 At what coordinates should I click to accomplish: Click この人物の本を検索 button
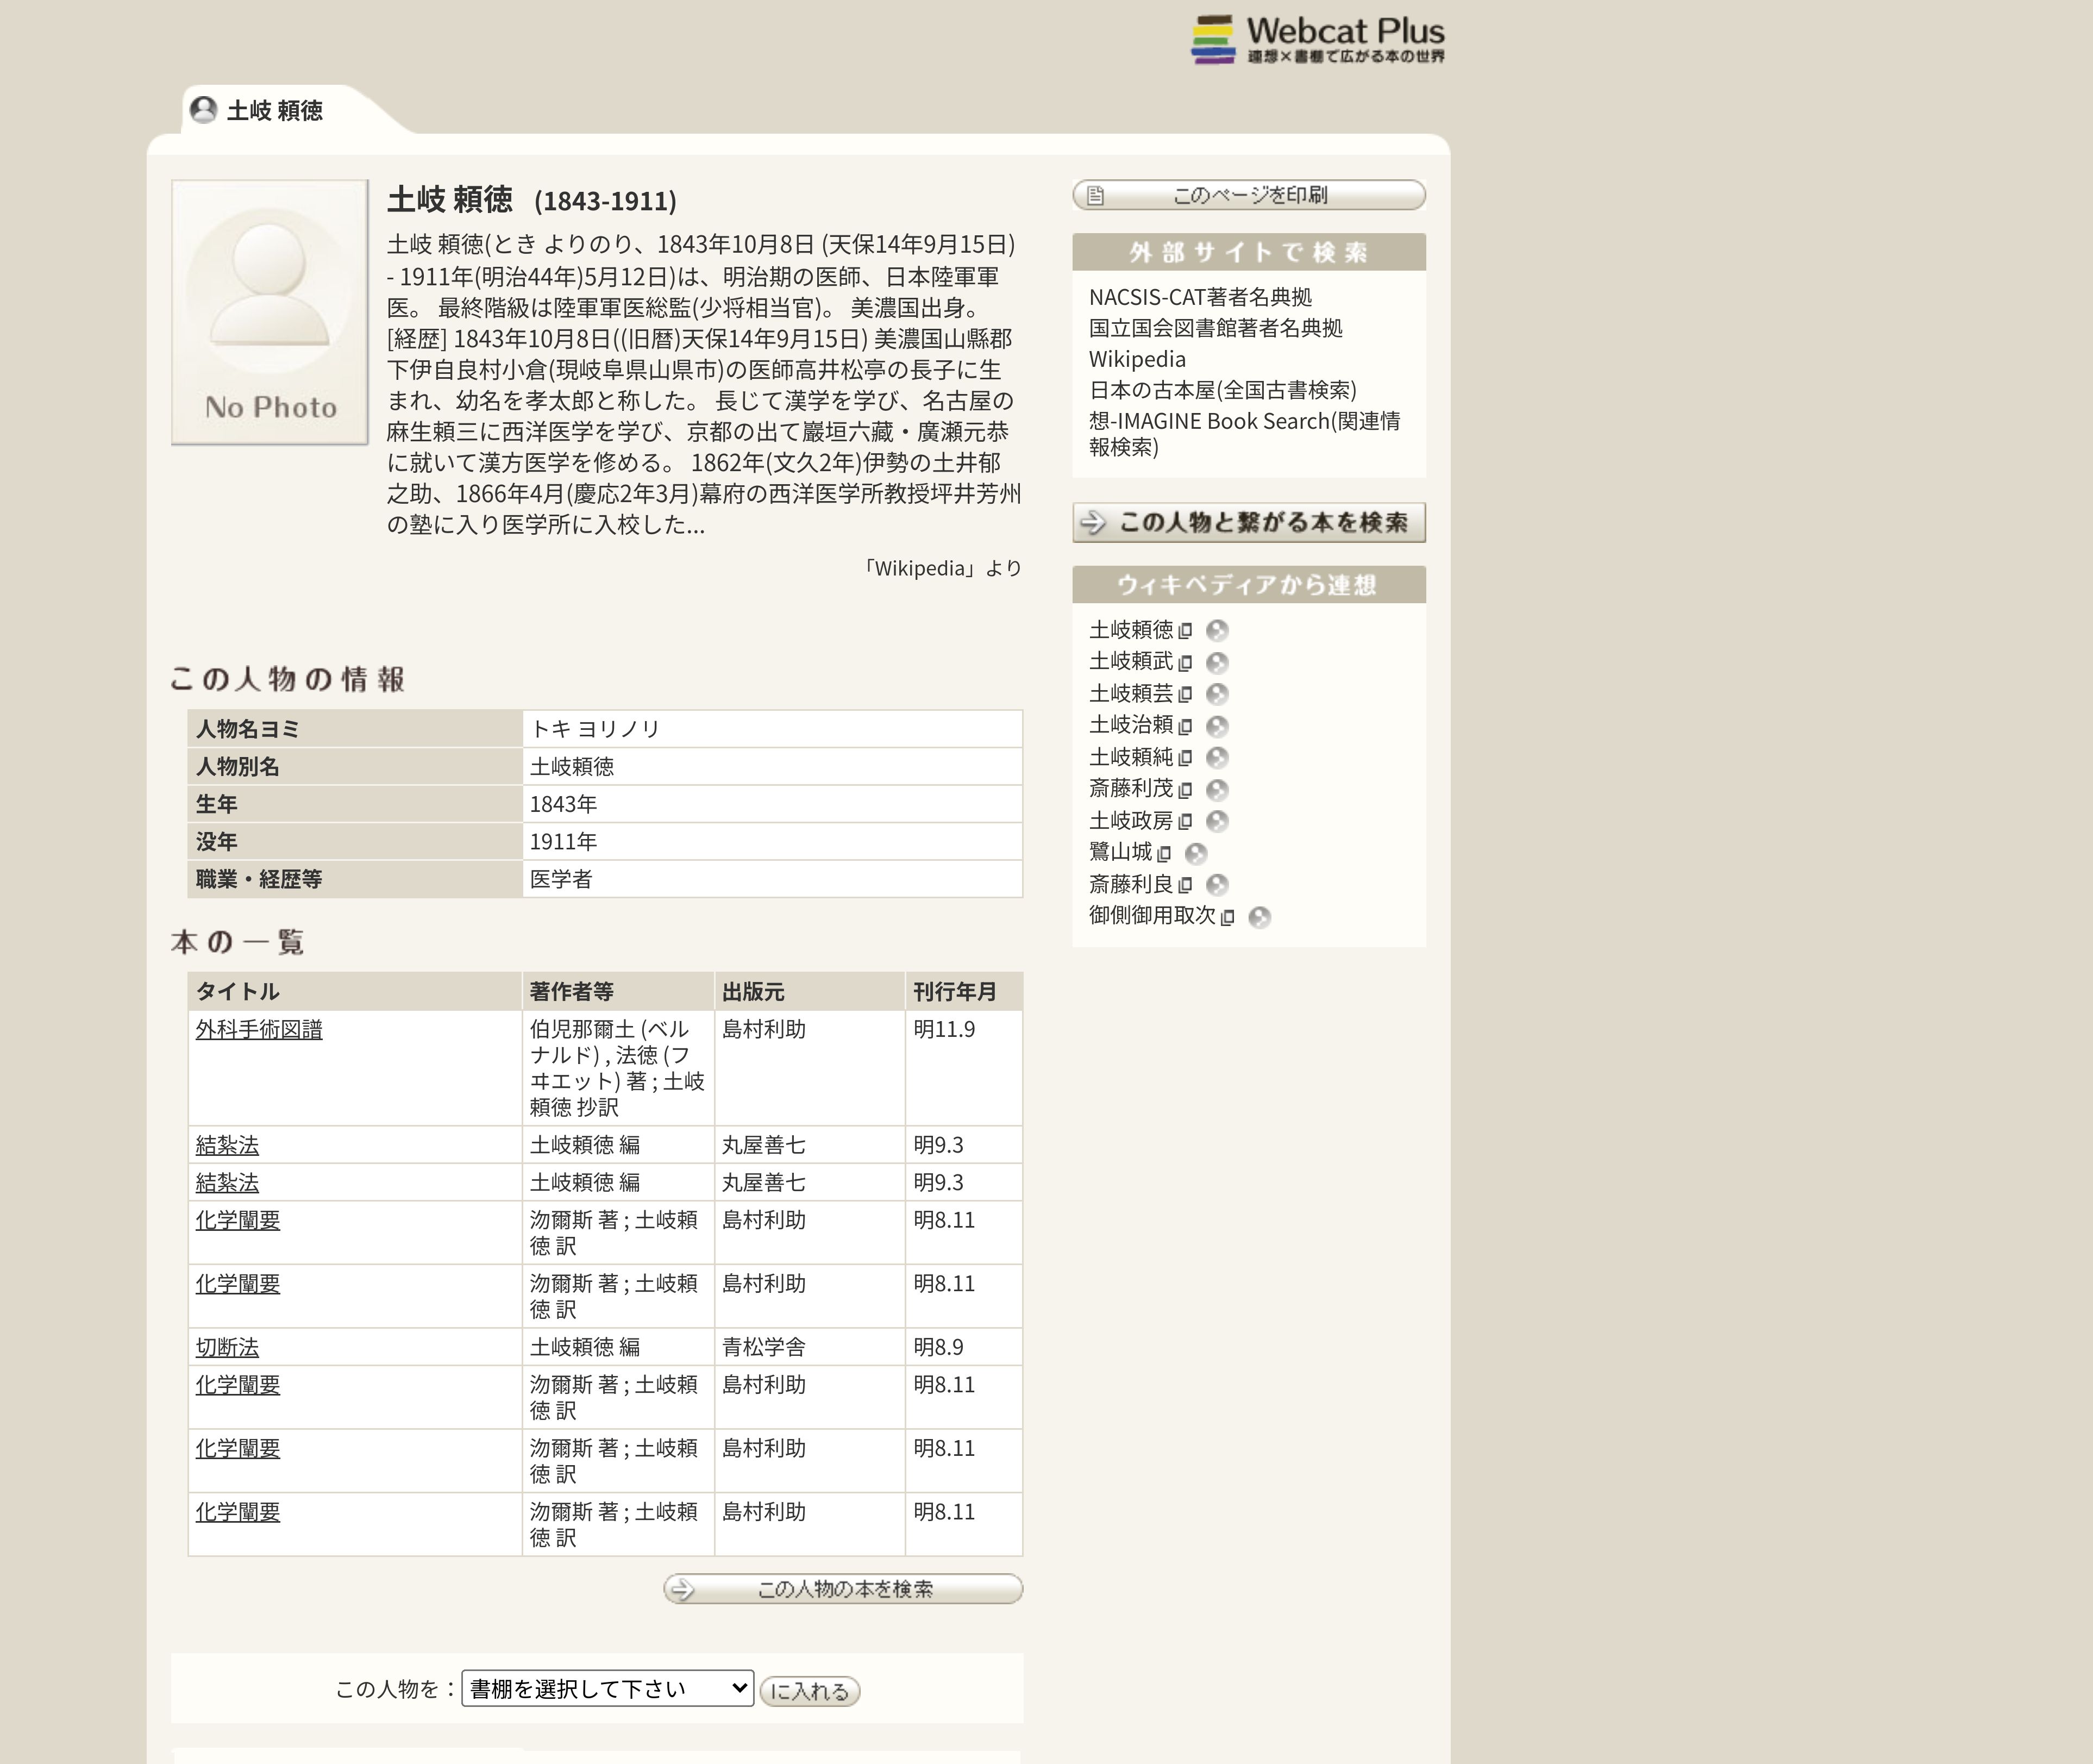point(842,1588)
